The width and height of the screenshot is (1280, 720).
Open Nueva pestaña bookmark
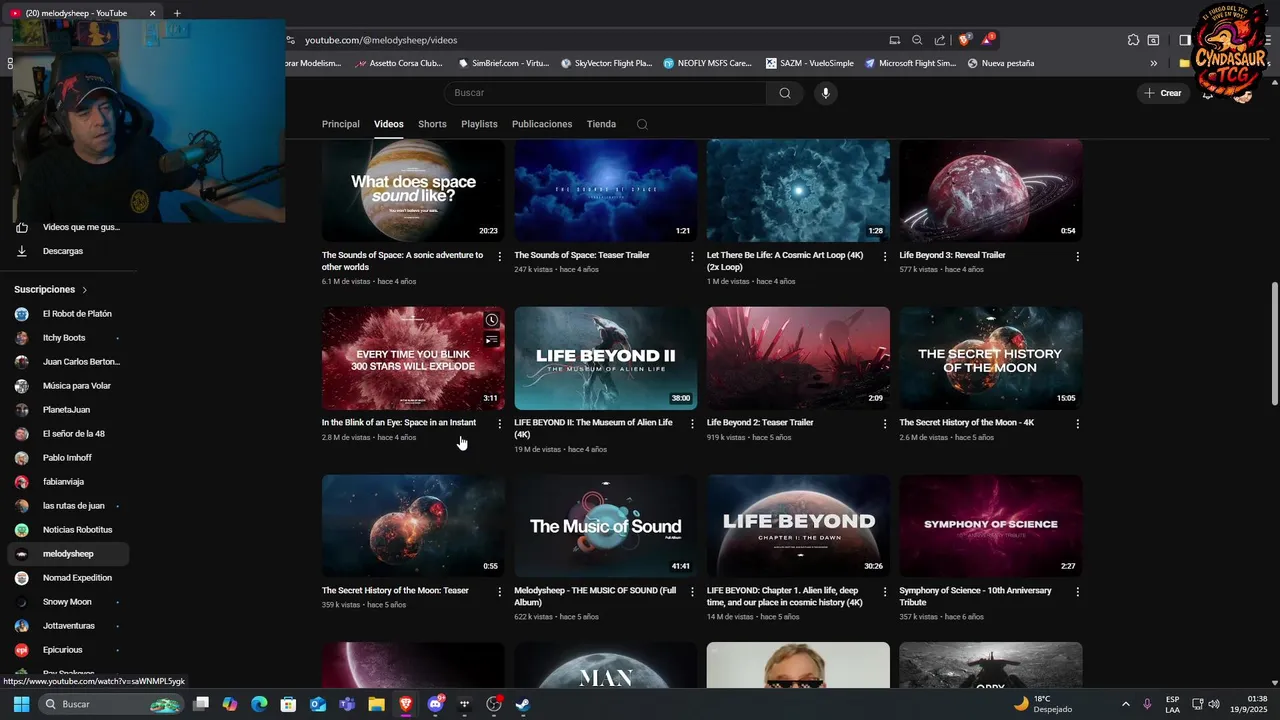(1001, 63)
